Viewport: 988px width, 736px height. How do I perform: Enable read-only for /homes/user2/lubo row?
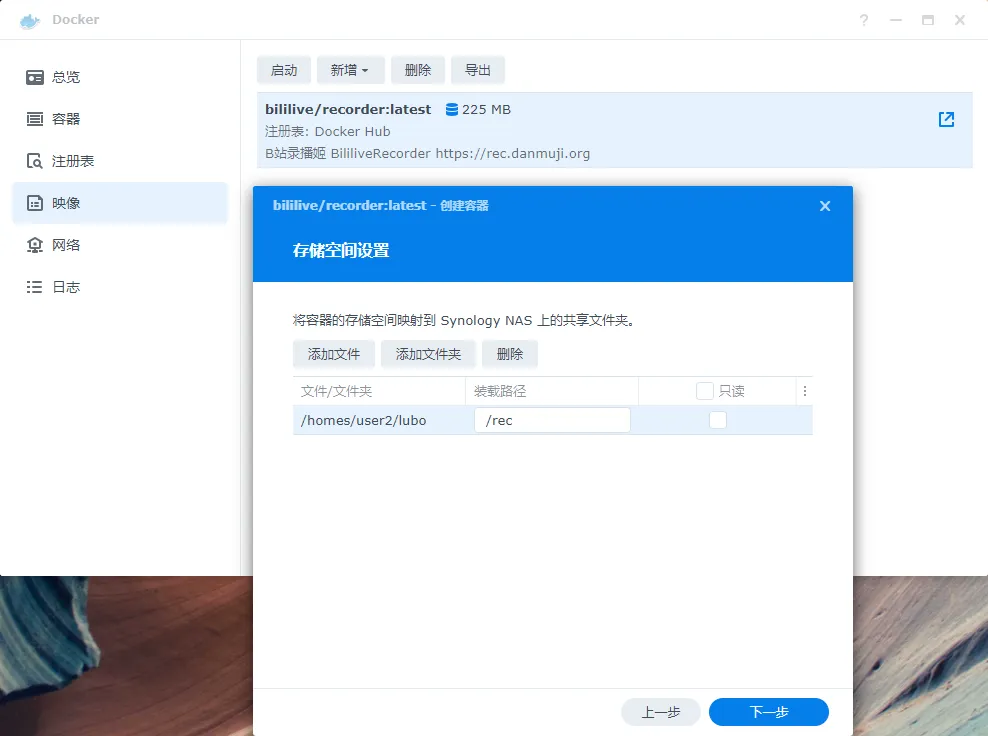[x=717, y=420]
